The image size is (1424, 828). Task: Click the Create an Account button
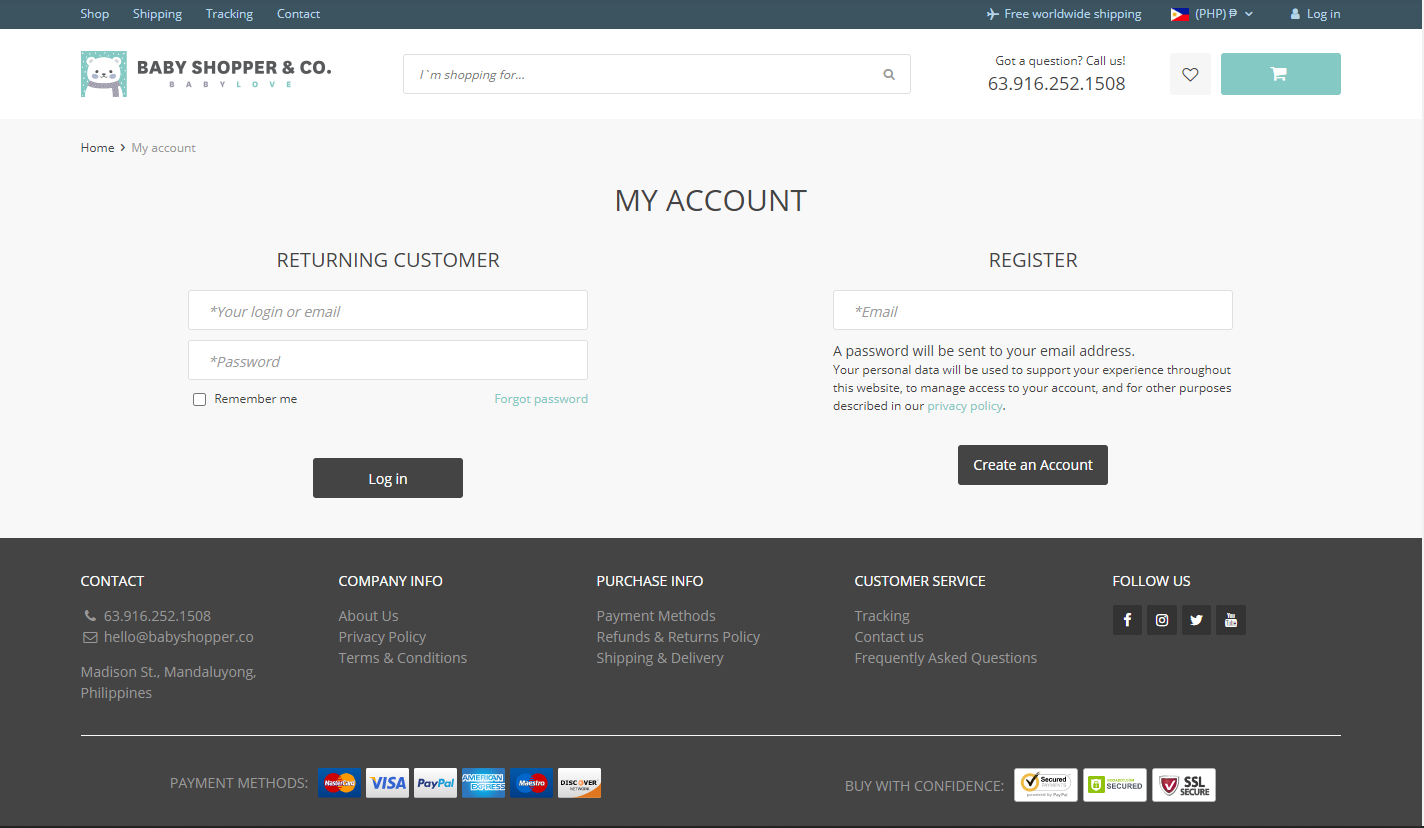1032,465
